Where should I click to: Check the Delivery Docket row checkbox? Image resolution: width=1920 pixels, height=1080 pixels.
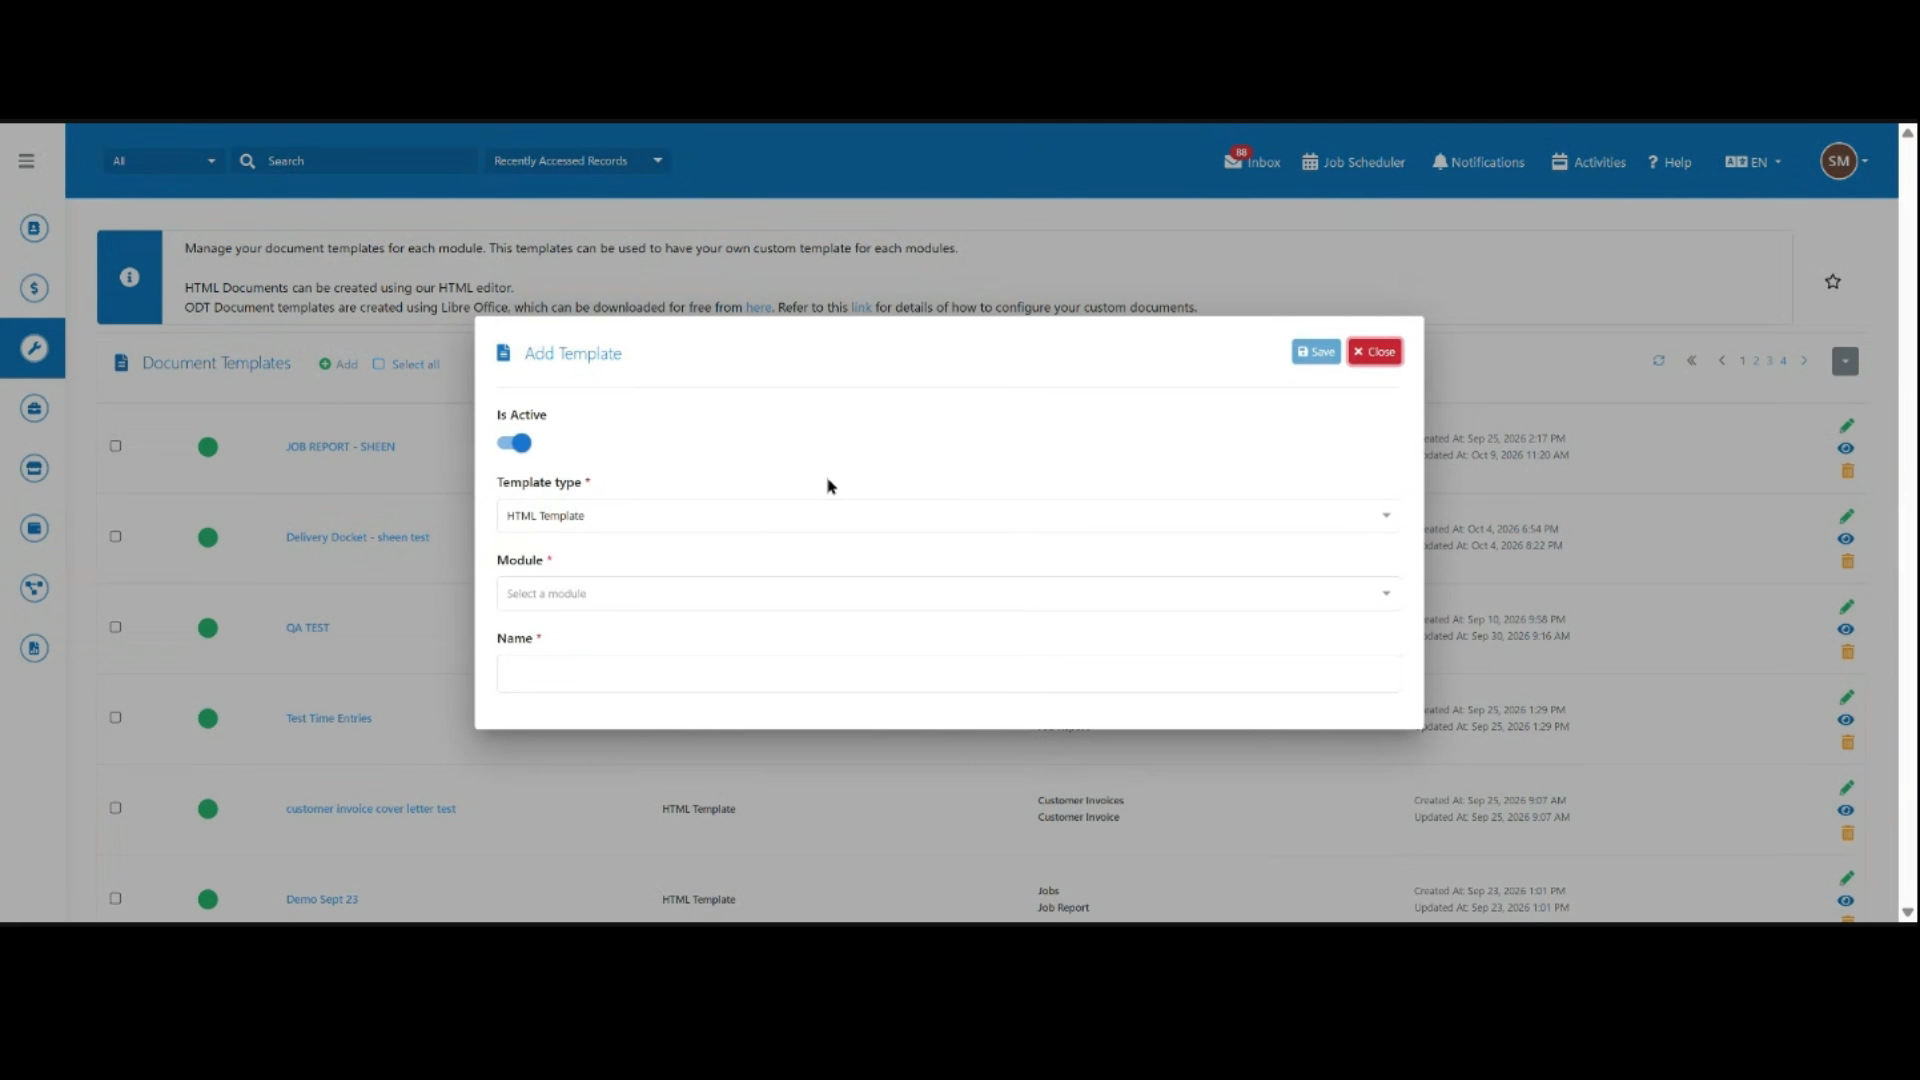[x=115, y=537]
